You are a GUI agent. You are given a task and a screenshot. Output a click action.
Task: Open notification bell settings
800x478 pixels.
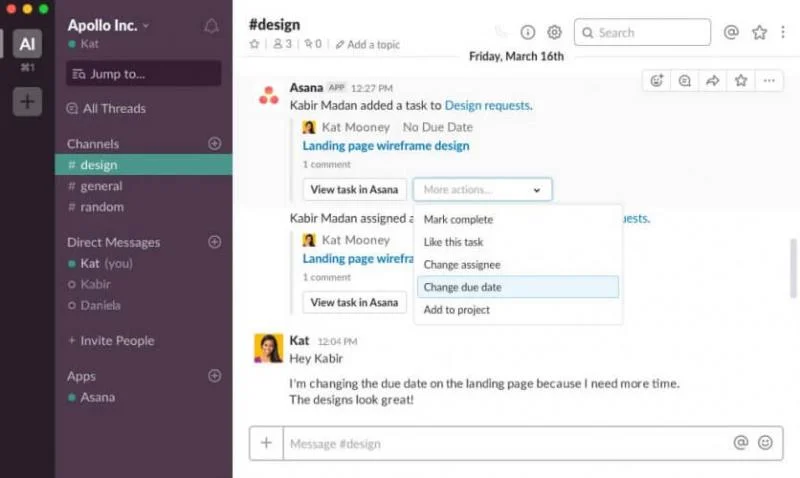pyautogui.click(x=211, y=26)
